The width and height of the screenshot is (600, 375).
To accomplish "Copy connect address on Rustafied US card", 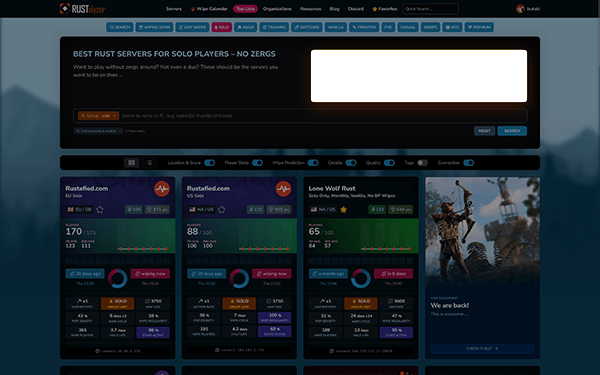I will pos(239,350).
